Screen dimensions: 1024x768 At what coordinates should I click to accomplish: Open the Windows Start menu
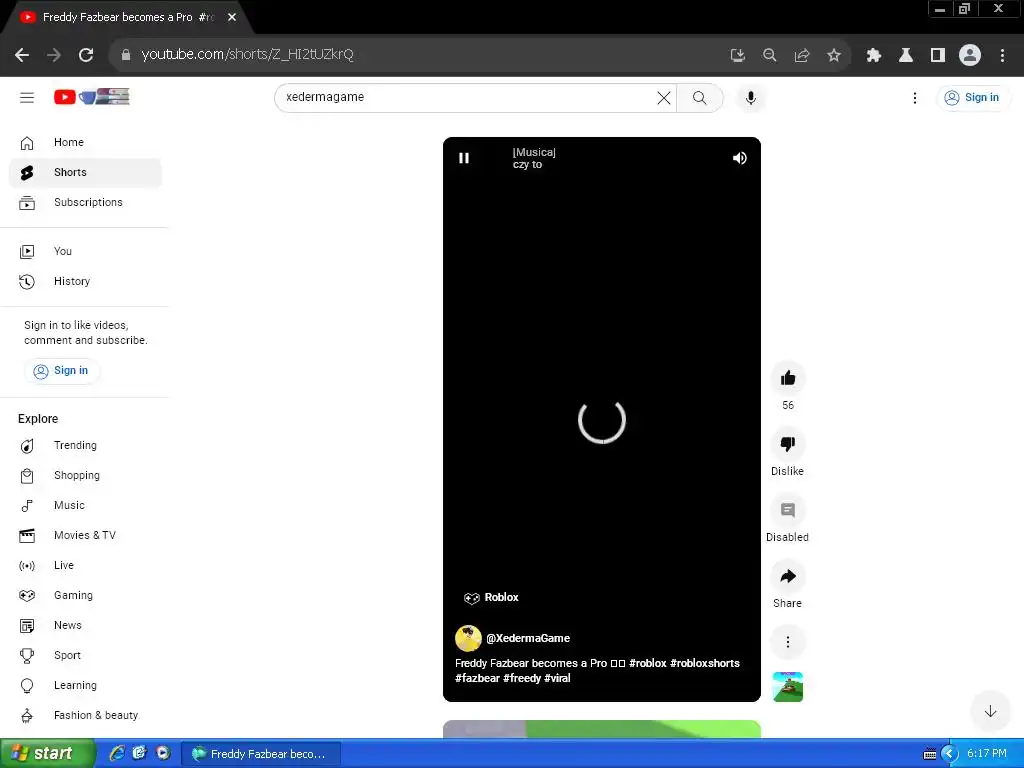coord(47,754)
